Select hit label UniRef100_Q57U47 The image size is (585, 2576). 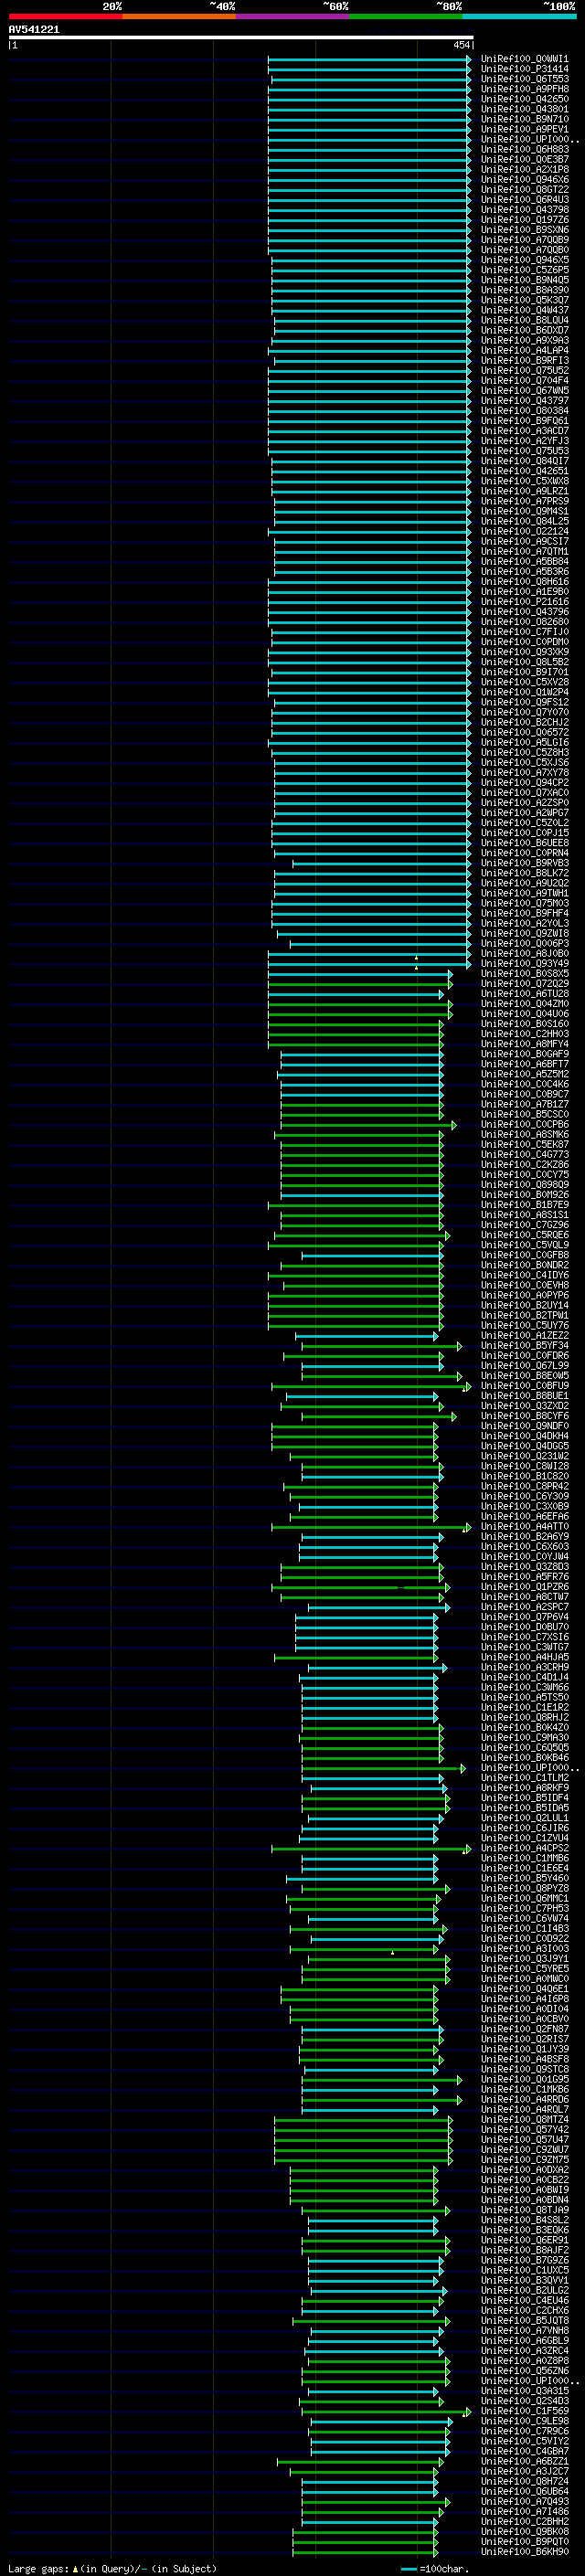click(x=524, y=2140)
